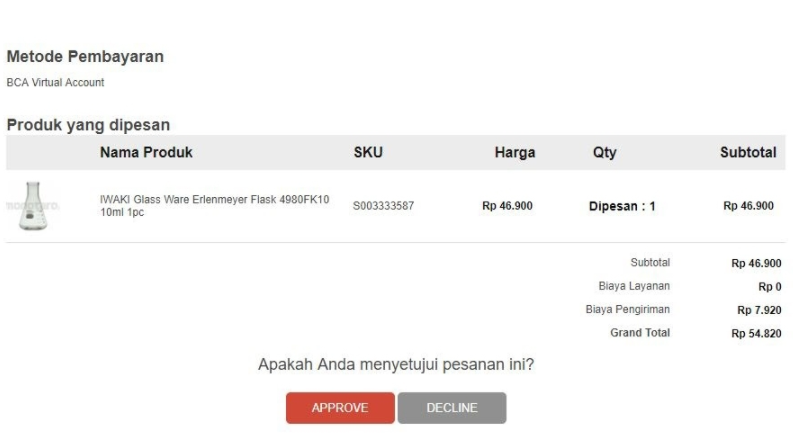The image size is (793, 437).
Task: Click the Apakah Anda menyetujui pesanan ini question
Action: (396, 364)
